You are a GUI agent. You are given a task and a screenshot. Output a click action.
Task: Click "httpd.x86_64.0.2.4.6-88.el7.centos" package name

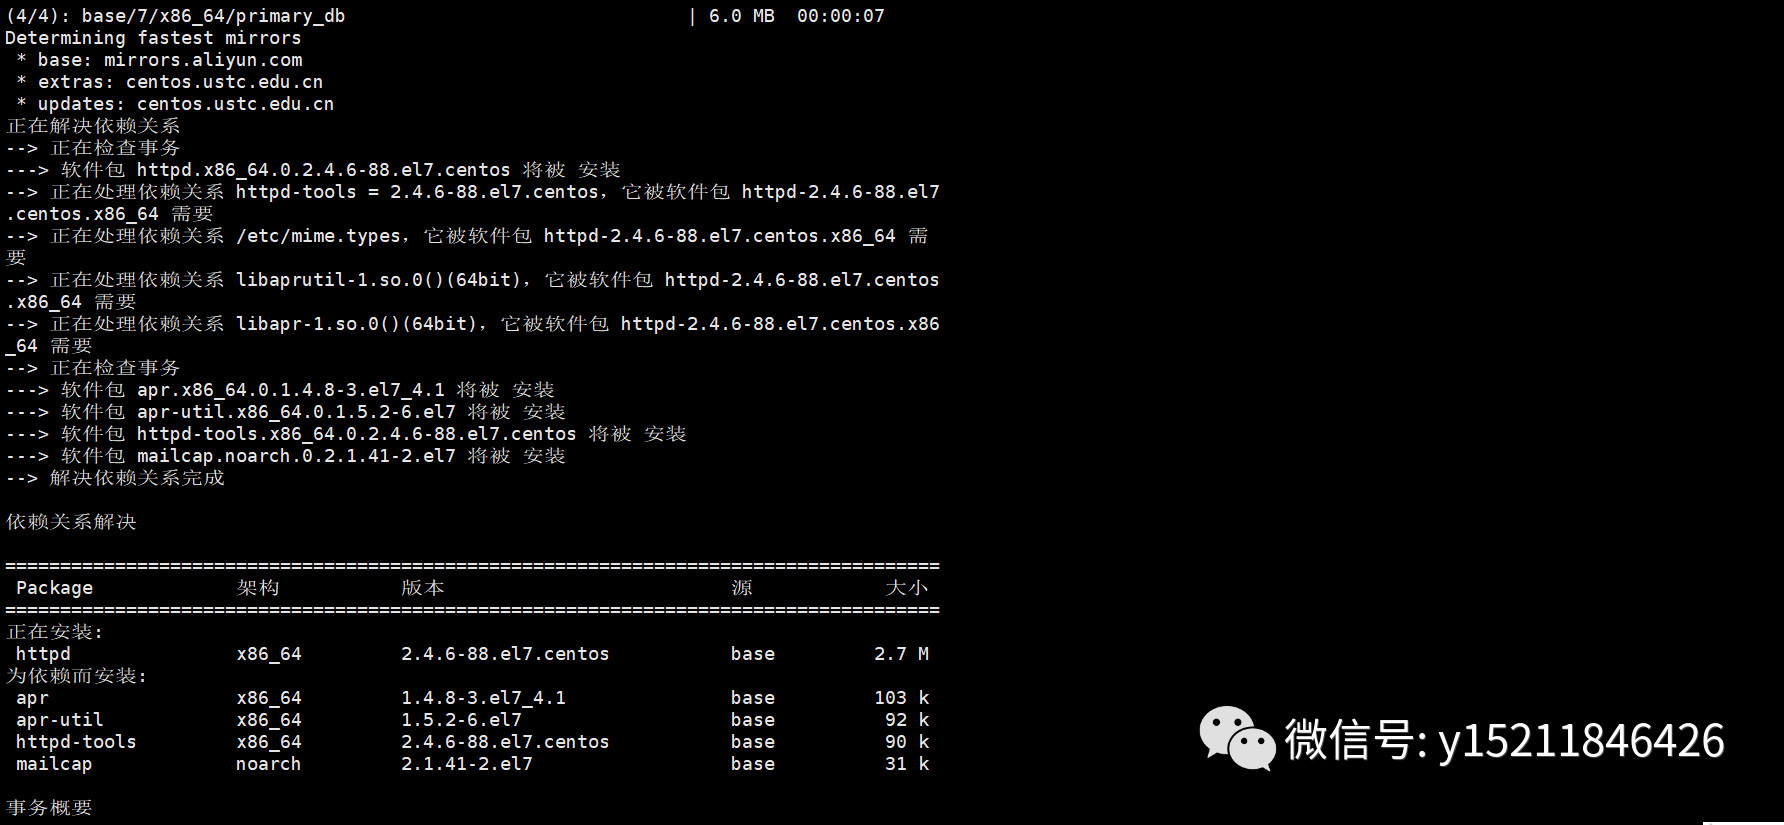(x=324, y=170)
